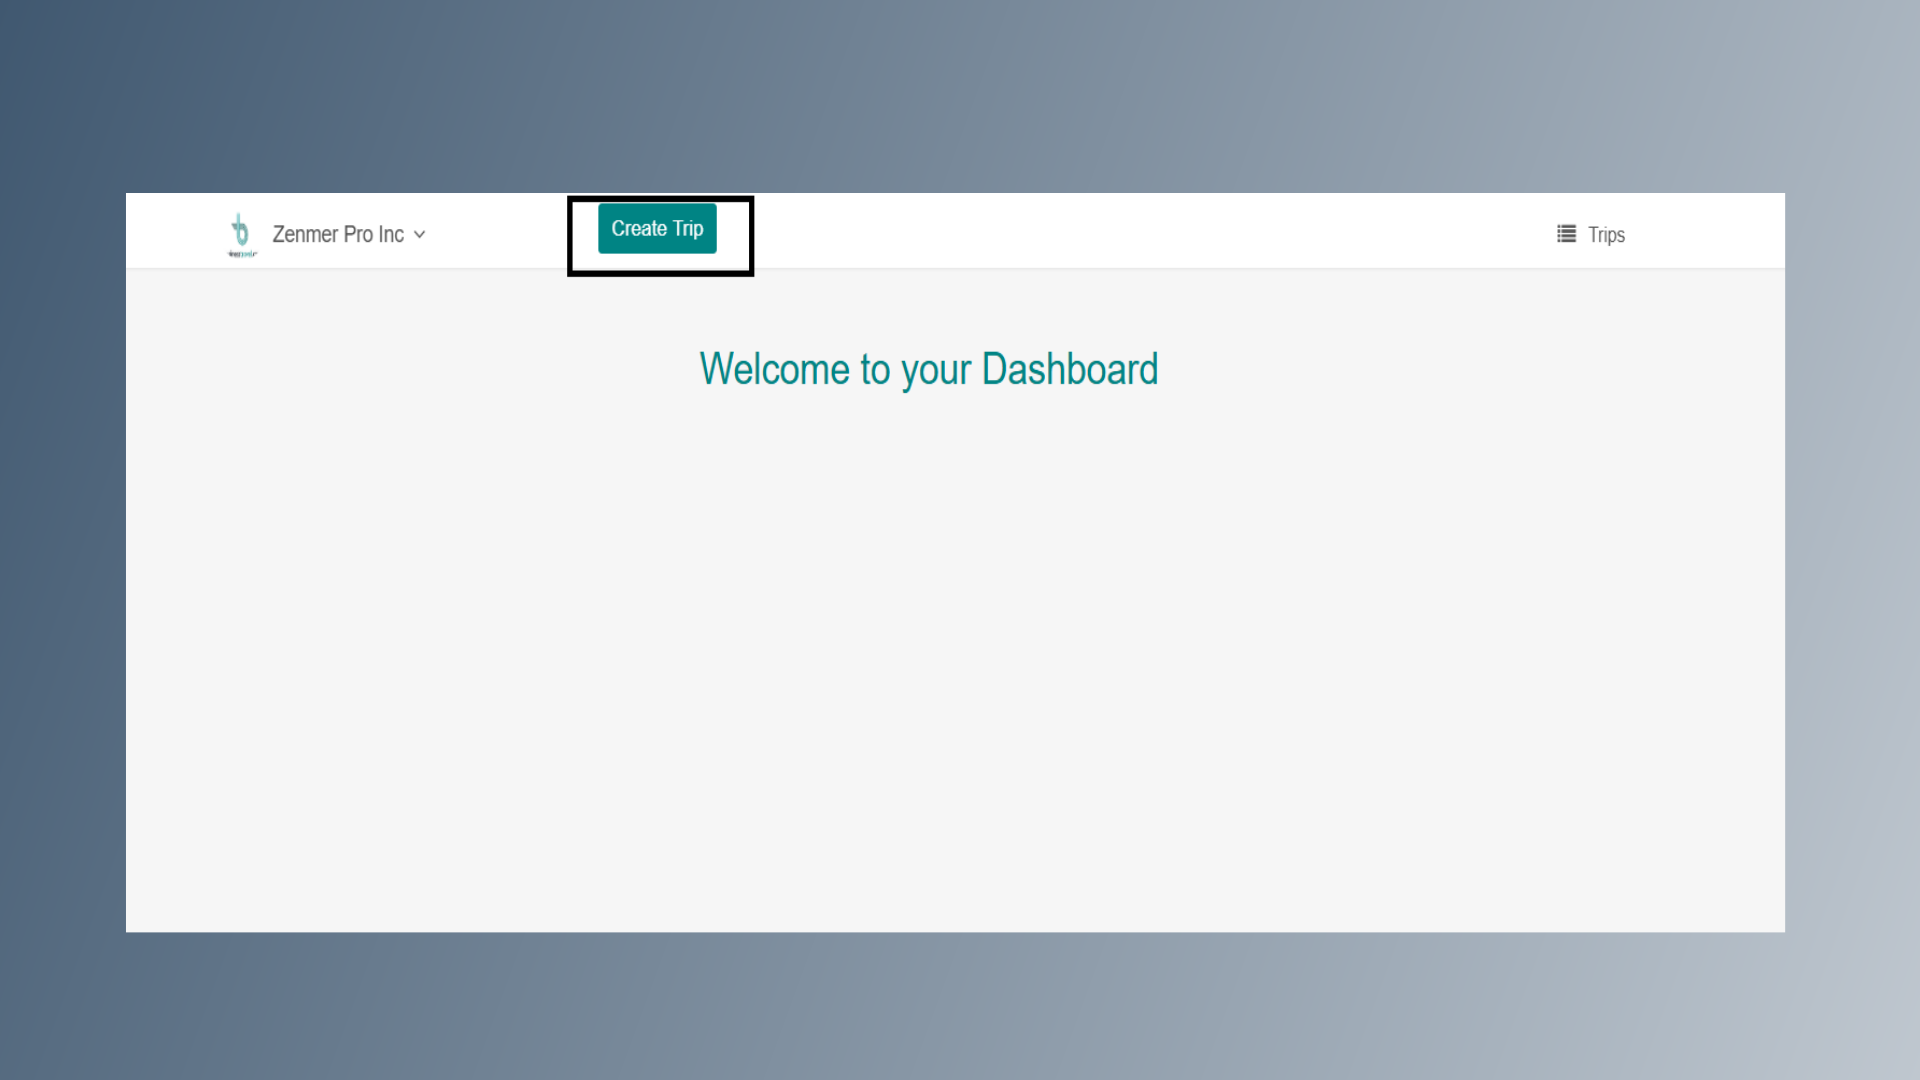This screenshot has height=1080, width=1920.
Task: Toggle the Zenmer Pro Inc organization switcher
Action: coord(348,234)
